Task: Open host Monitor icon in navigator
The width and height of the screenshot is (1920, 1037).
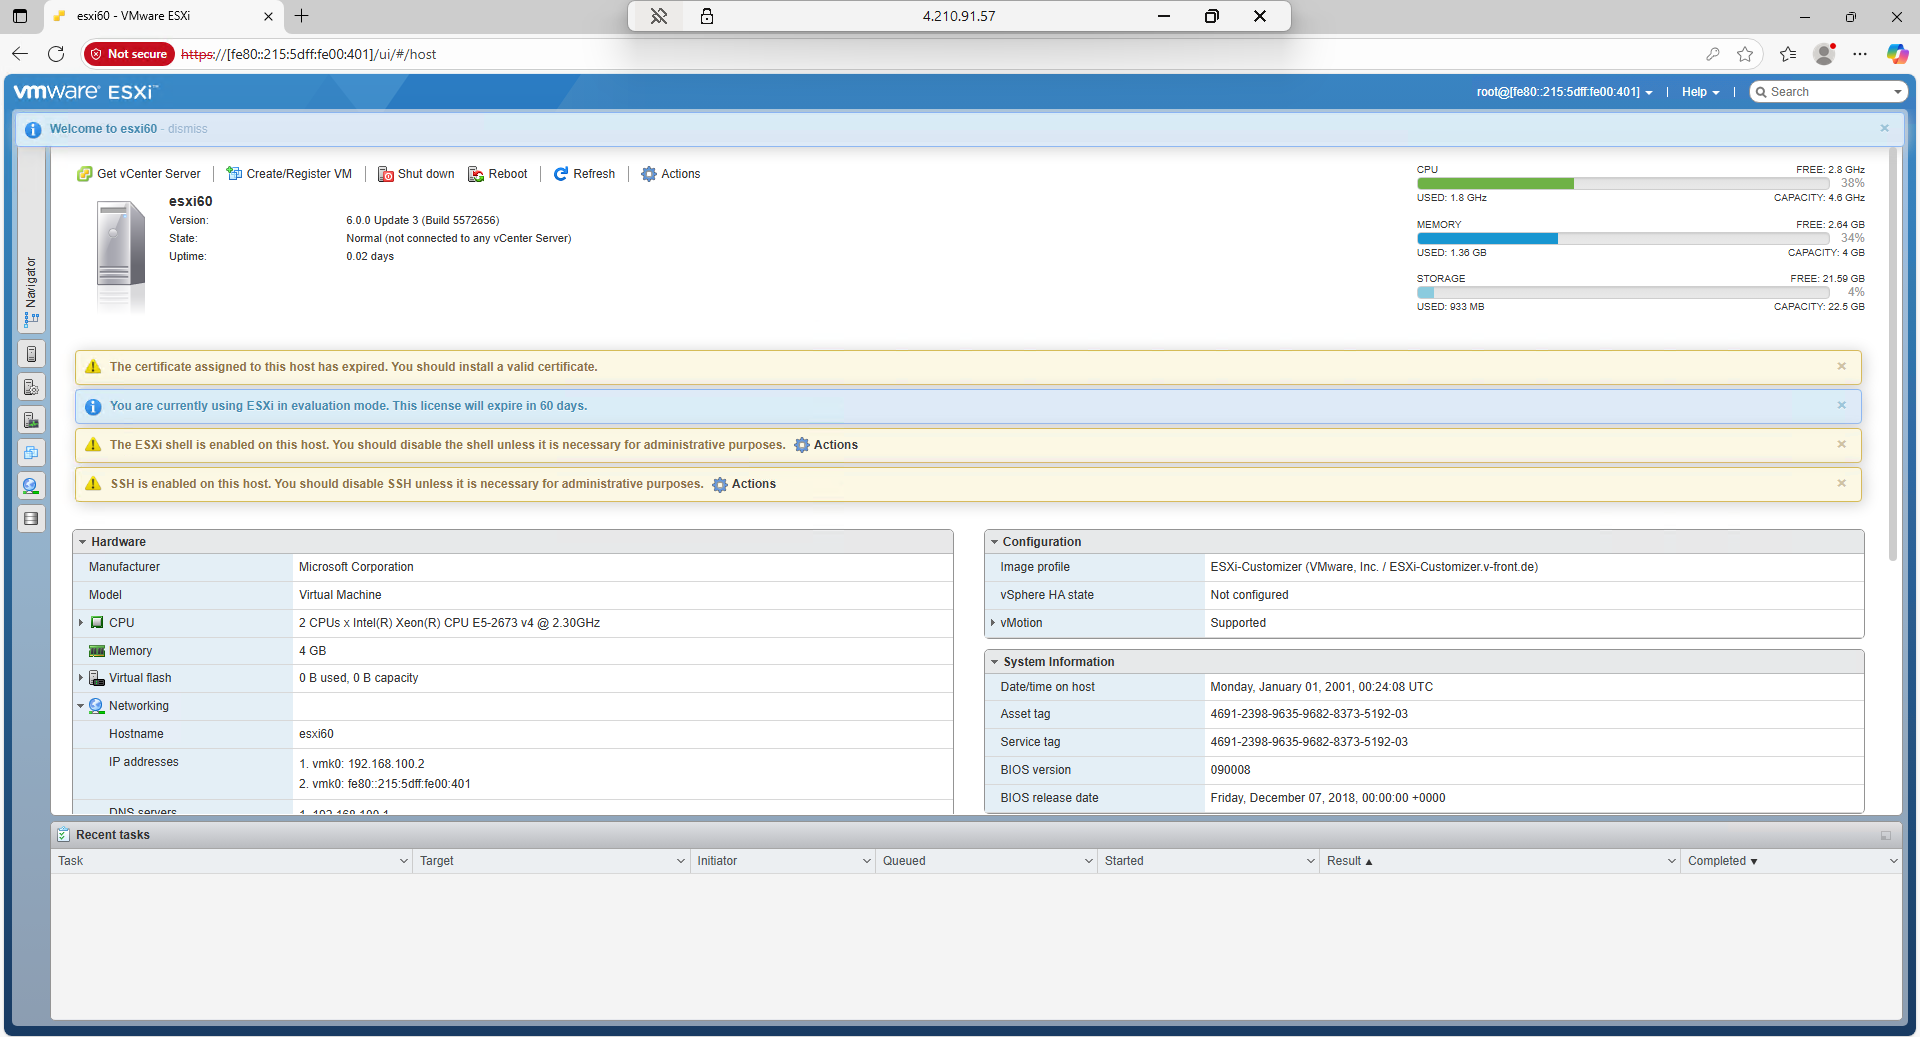Action: pyautogui.click(x=31, y=420)
